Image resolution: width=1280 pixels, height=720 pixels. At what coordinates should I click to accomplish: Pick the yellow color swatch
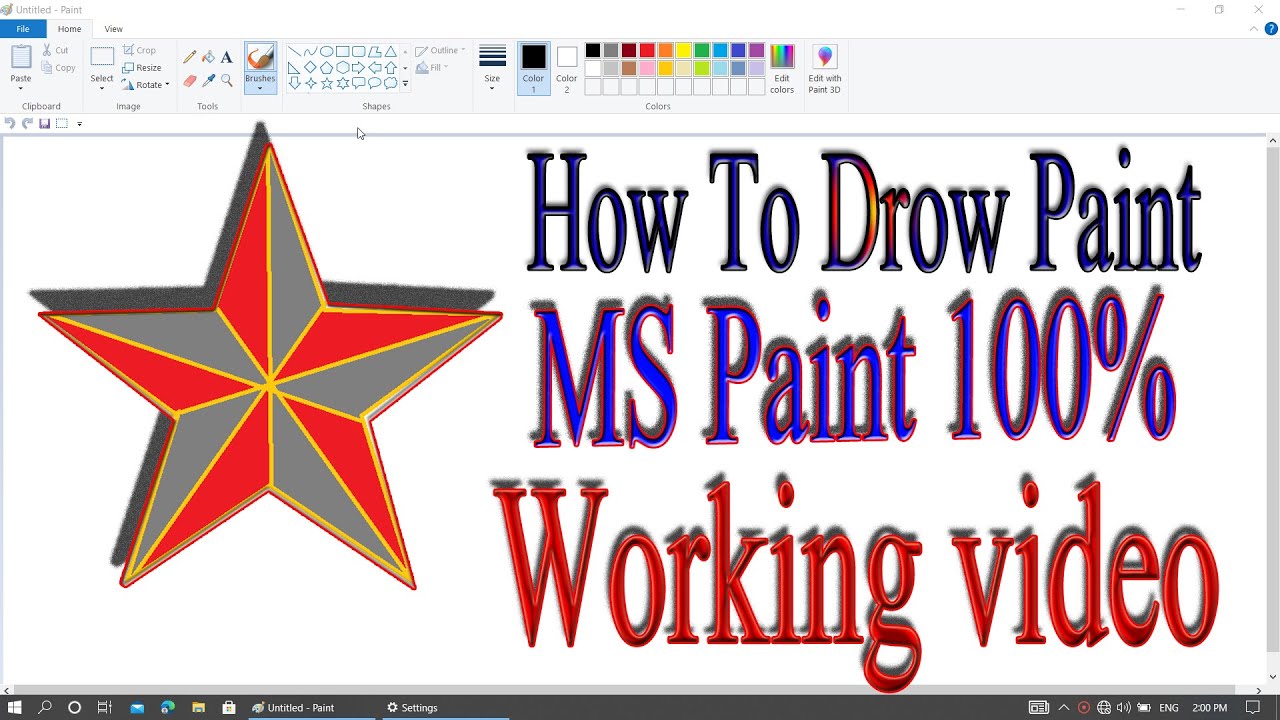683,50
